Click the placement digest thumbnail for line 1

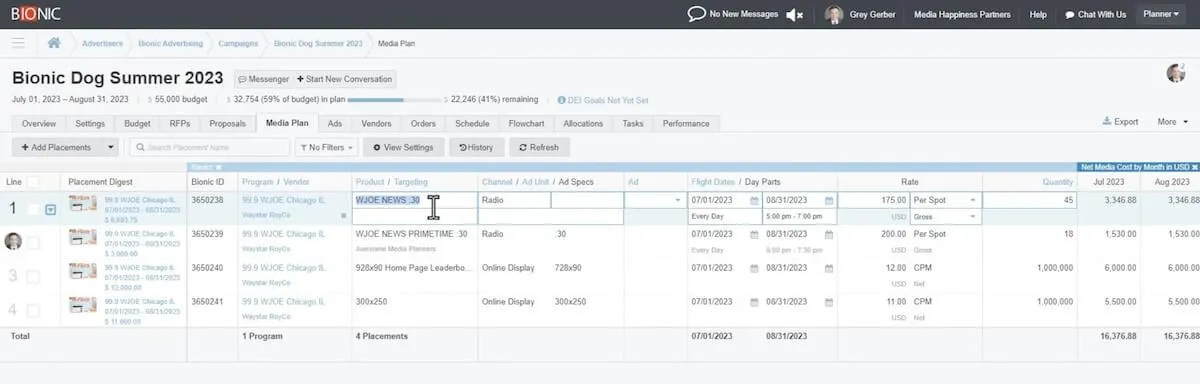tap(83, 204)
